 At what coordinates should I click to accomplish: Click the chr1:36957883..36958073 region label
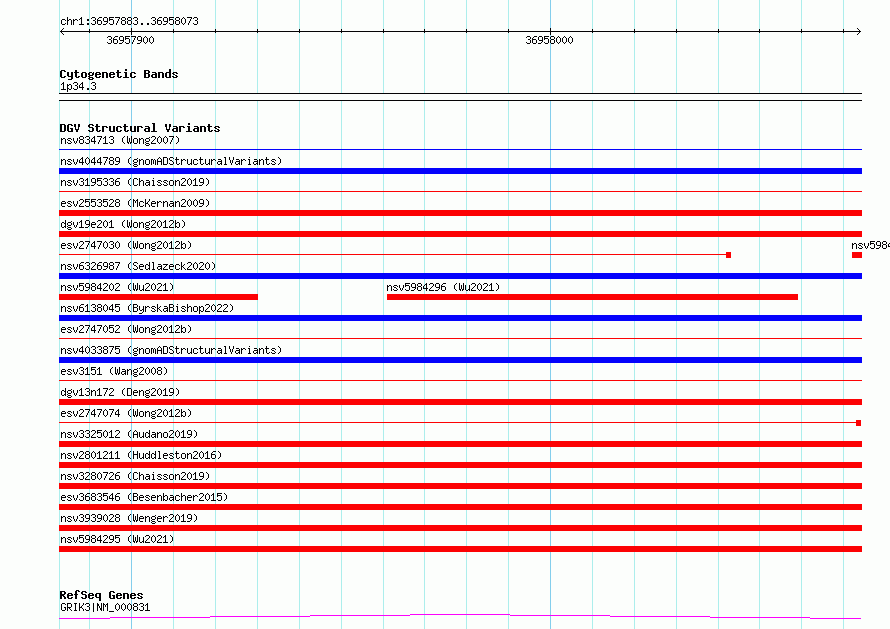pos(129,21)
